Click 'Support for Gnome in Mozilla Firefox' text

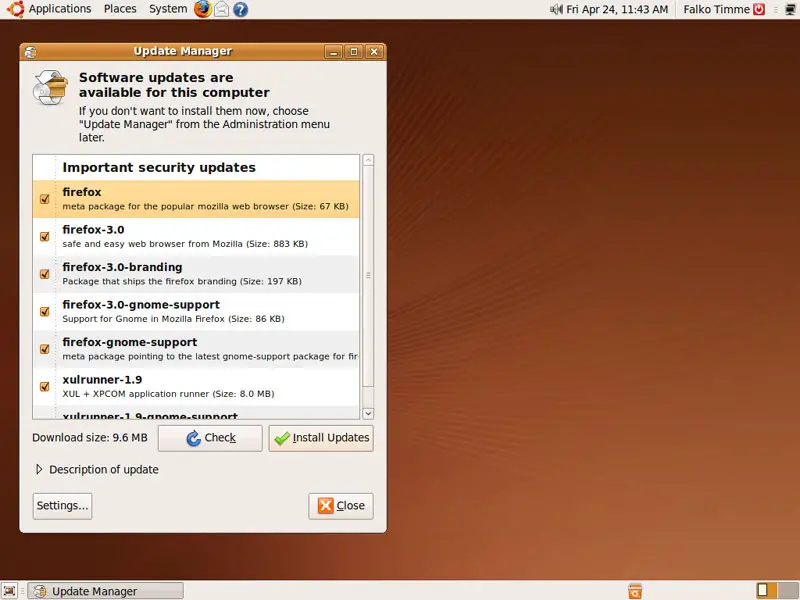(x=143, y=319)
